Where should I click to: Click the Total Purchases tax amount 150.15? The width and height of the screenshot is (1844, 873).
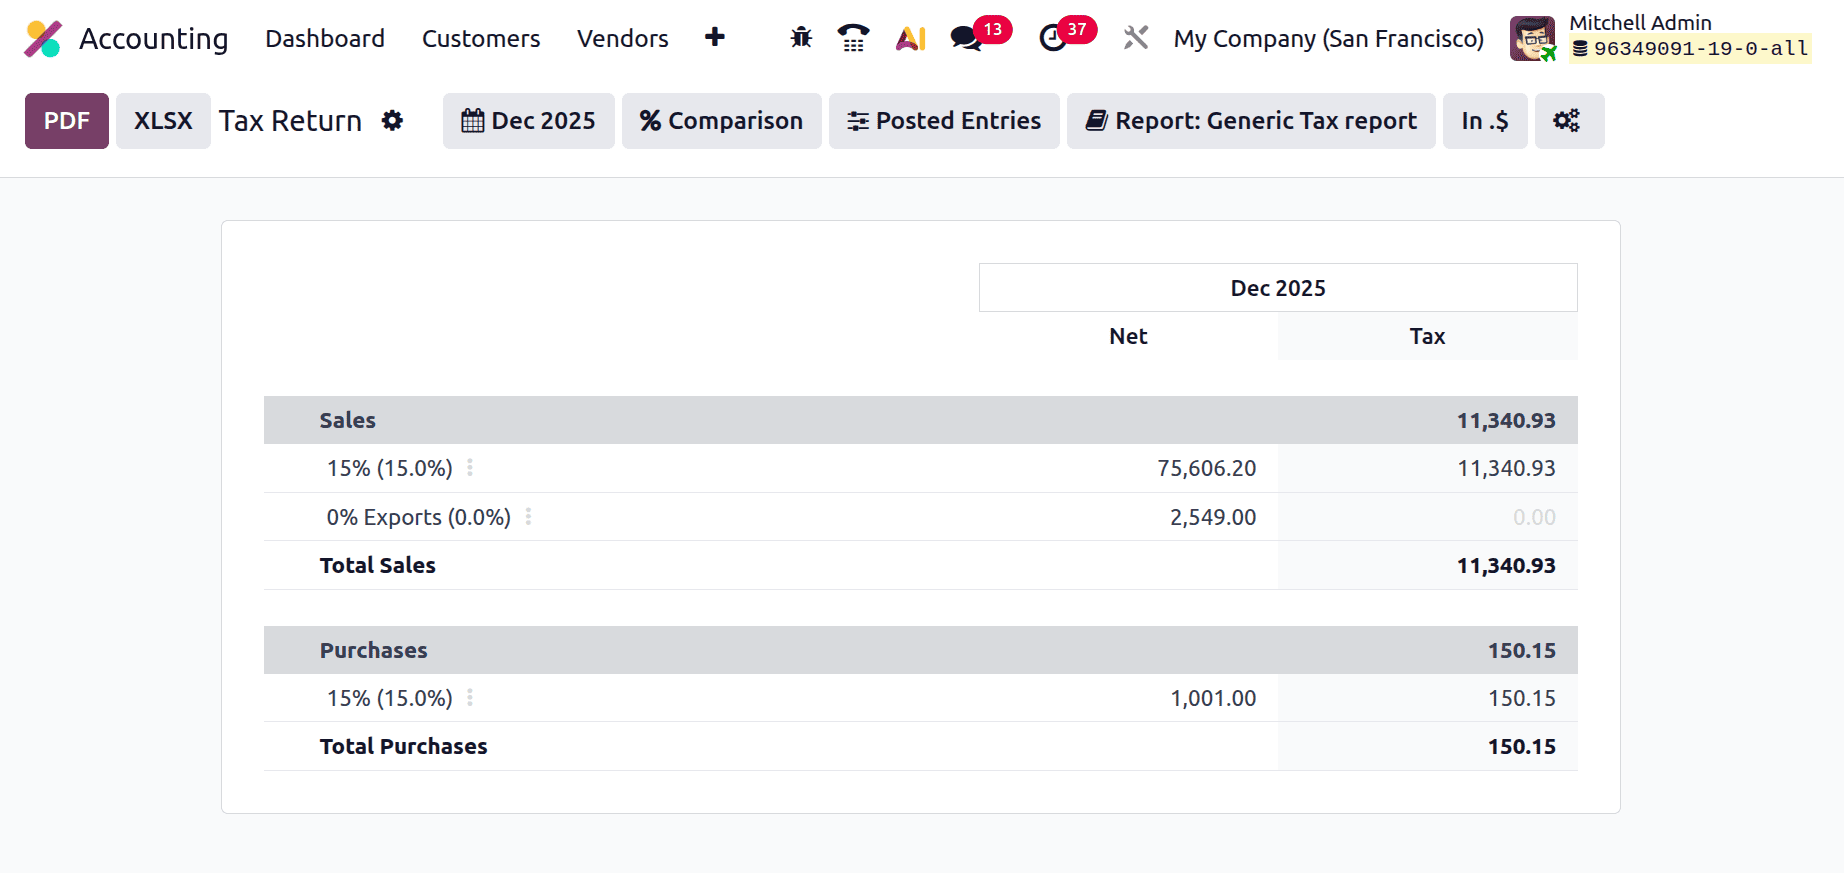coord(1522,746)
